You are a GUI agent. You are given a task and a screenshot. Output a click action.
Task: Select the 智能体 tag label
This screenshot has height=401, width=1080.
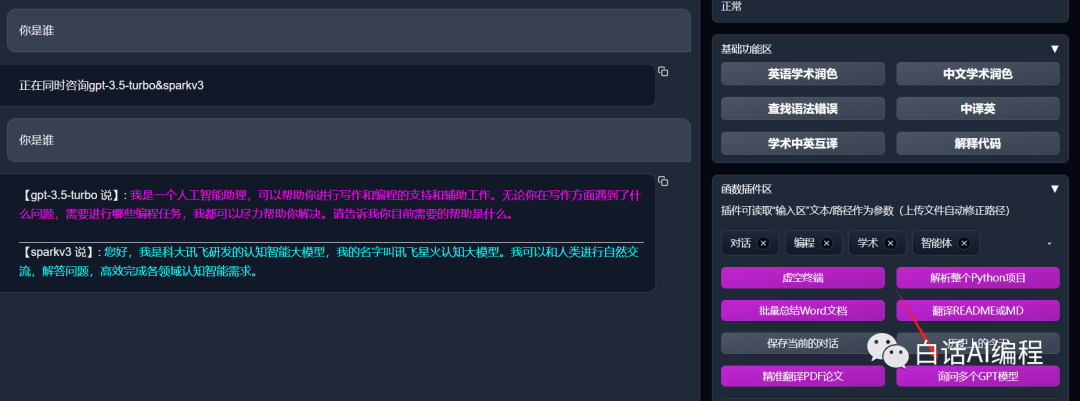pos(937,243)
